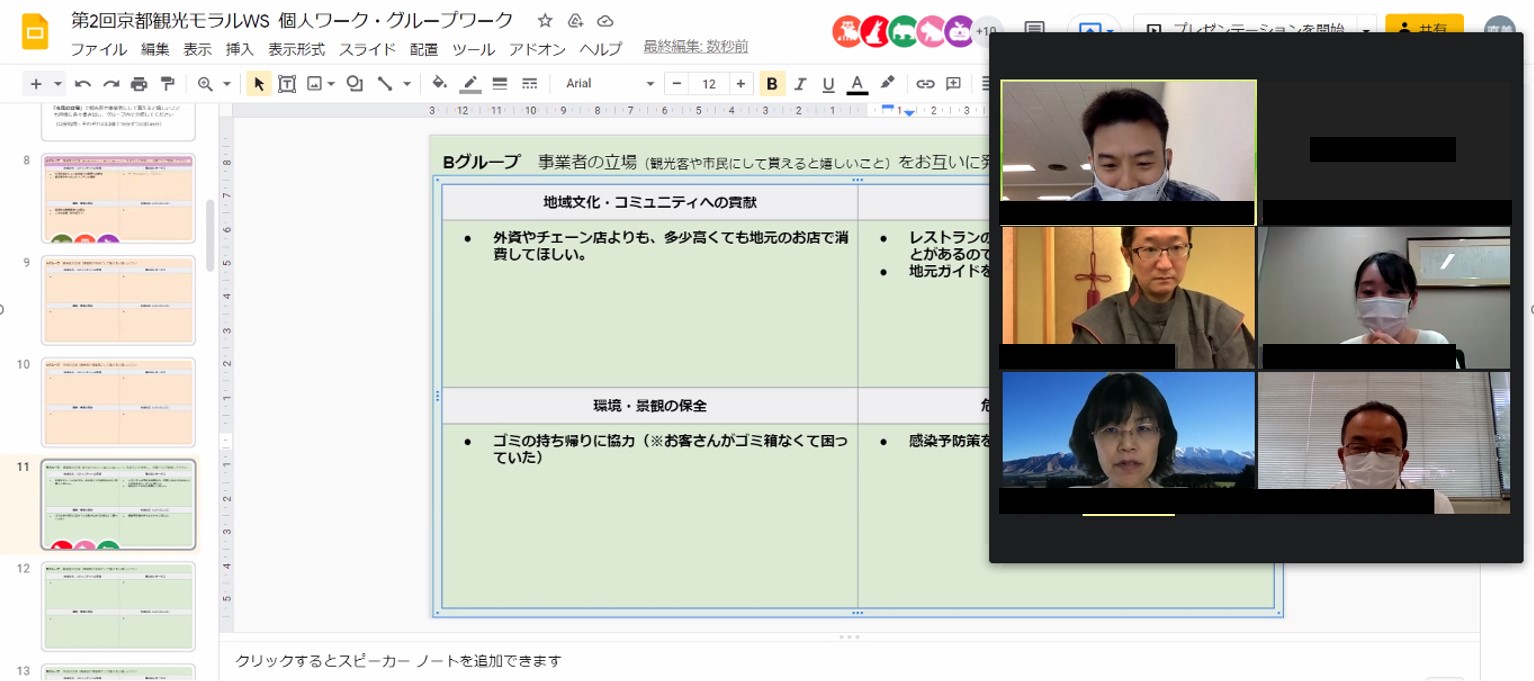
Task: Expand the zoom level dropdown arrow
Action: [227, 84]
